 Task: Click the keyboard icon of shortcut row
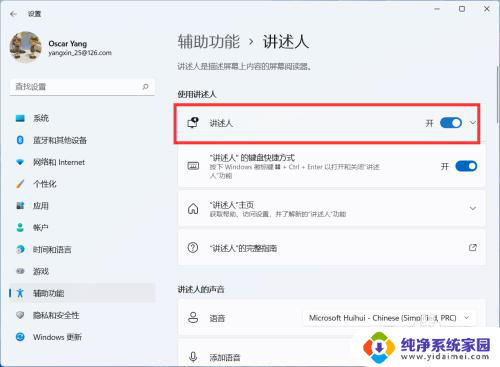point(193,166)
